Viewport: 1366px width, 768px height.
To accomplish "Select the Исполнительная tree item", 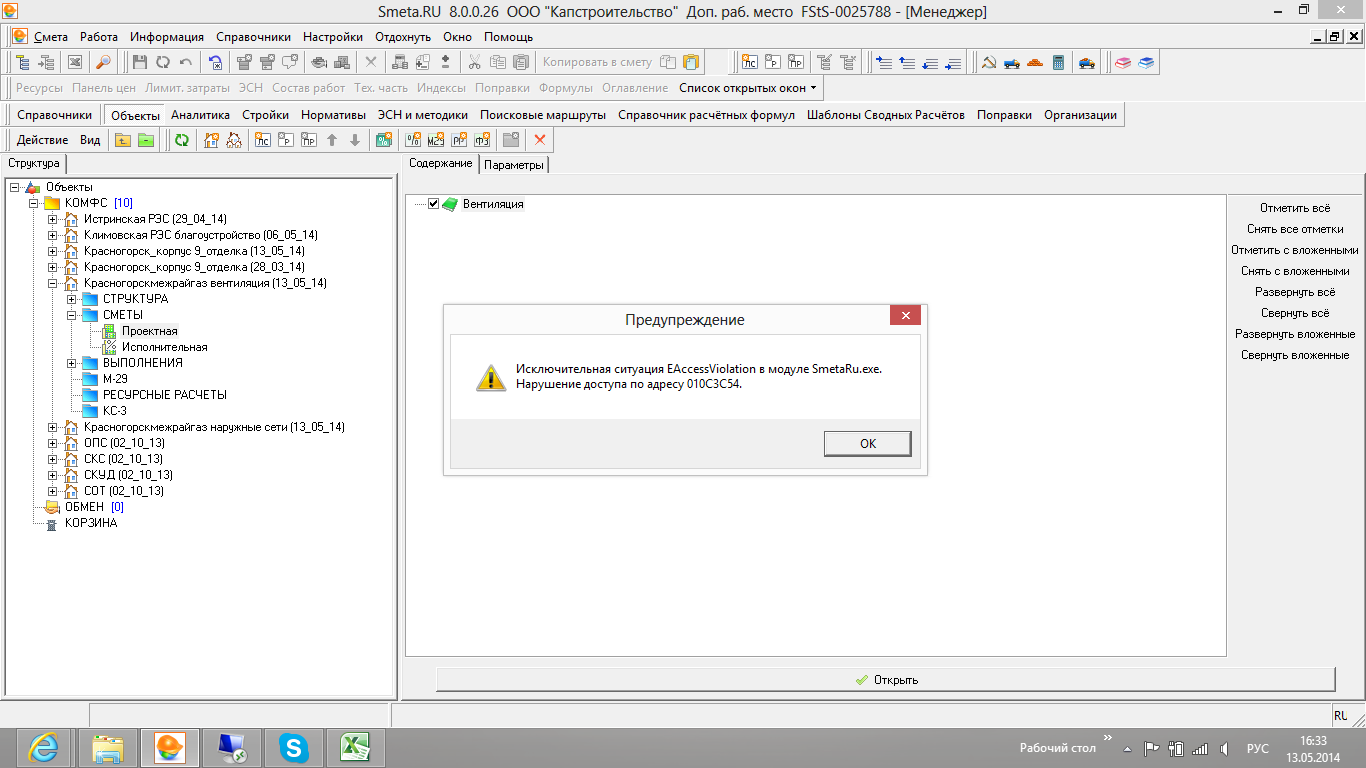I will point(164,347).
